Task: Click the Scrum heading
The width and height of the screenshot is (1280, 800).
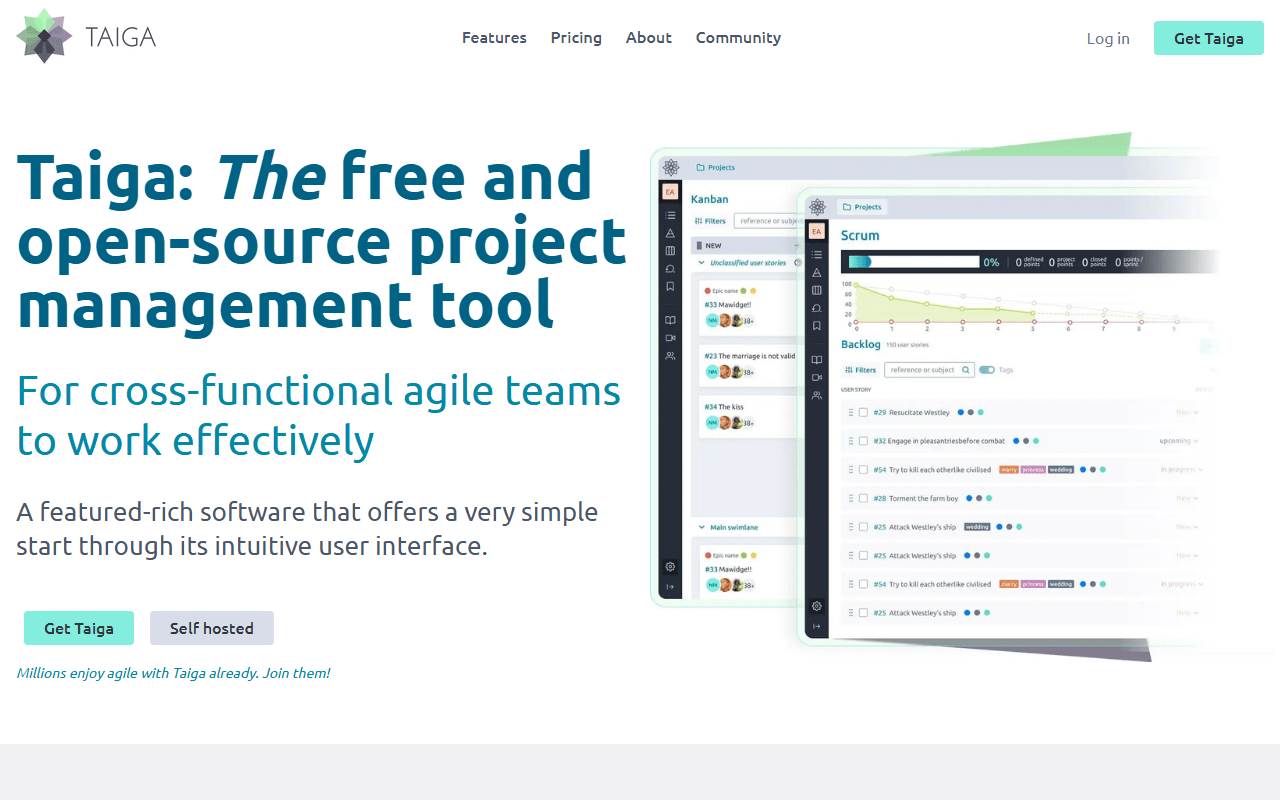Action: (860, 235)
